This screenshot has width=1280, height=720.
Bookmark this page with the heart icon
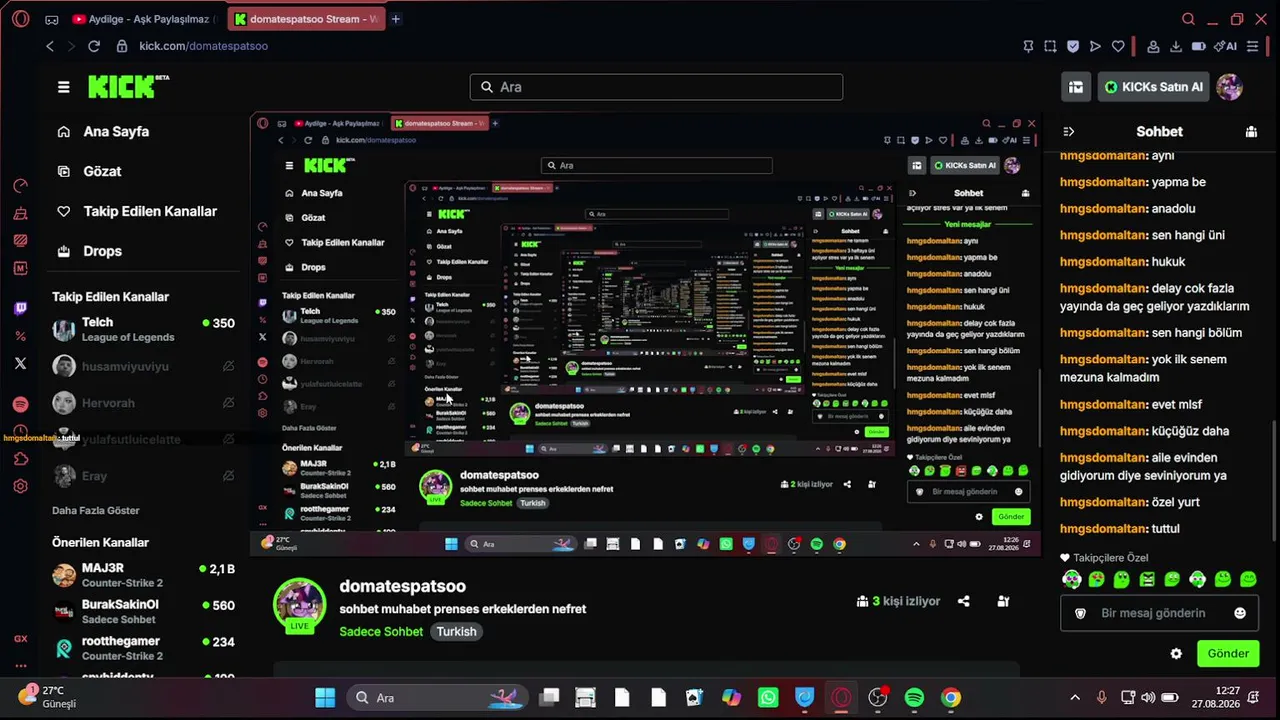(1118, 46)
